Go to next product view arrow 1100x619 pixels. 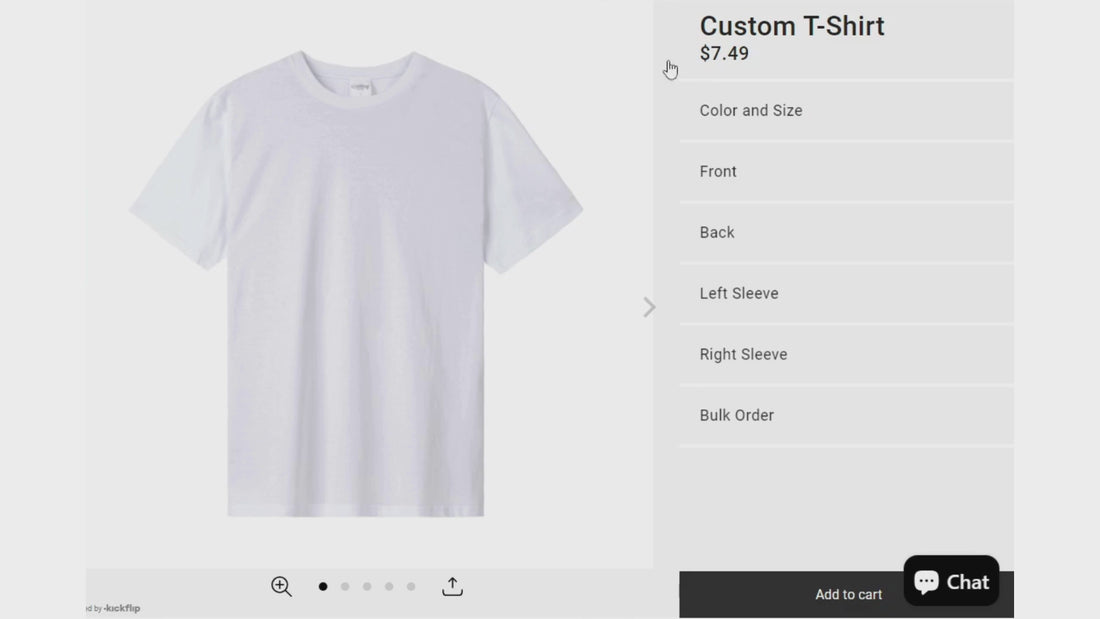point(649,307)
